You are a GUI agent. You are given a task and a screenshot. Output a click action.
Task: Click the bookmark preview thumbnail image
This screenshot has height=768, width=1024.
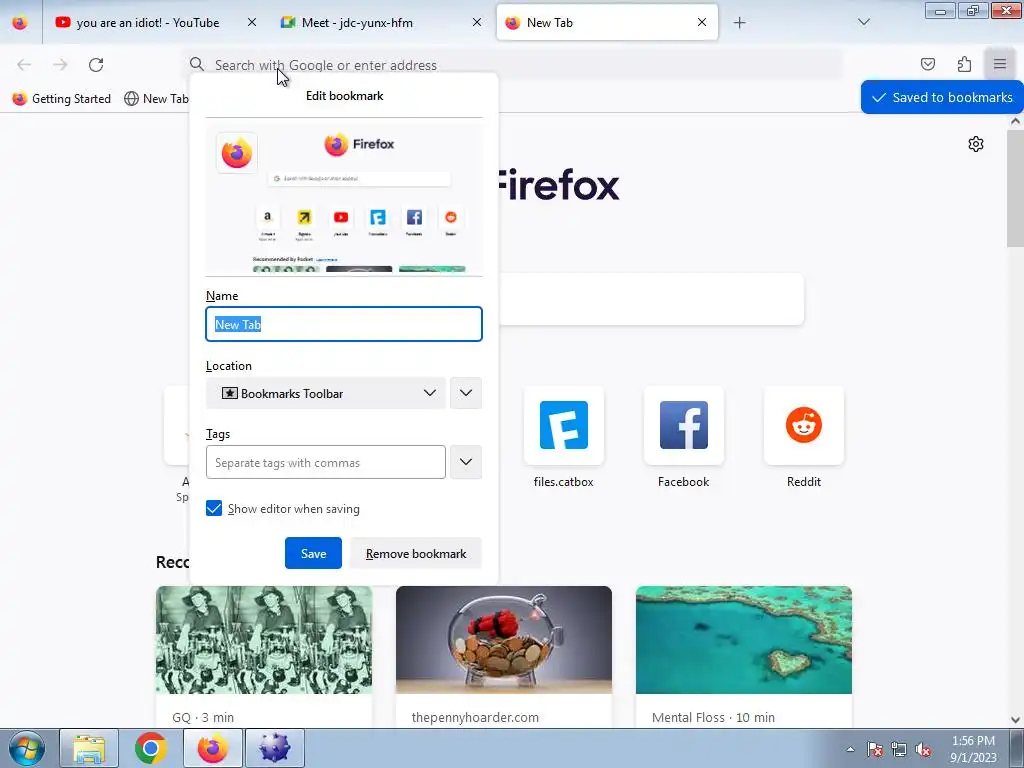(x=344, y=199)
